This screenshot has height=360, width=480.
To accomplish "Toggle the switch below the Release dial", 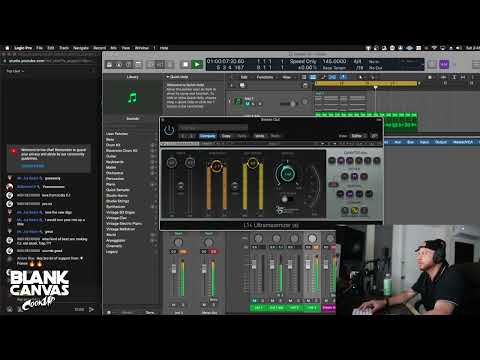I will coord(286,199).
